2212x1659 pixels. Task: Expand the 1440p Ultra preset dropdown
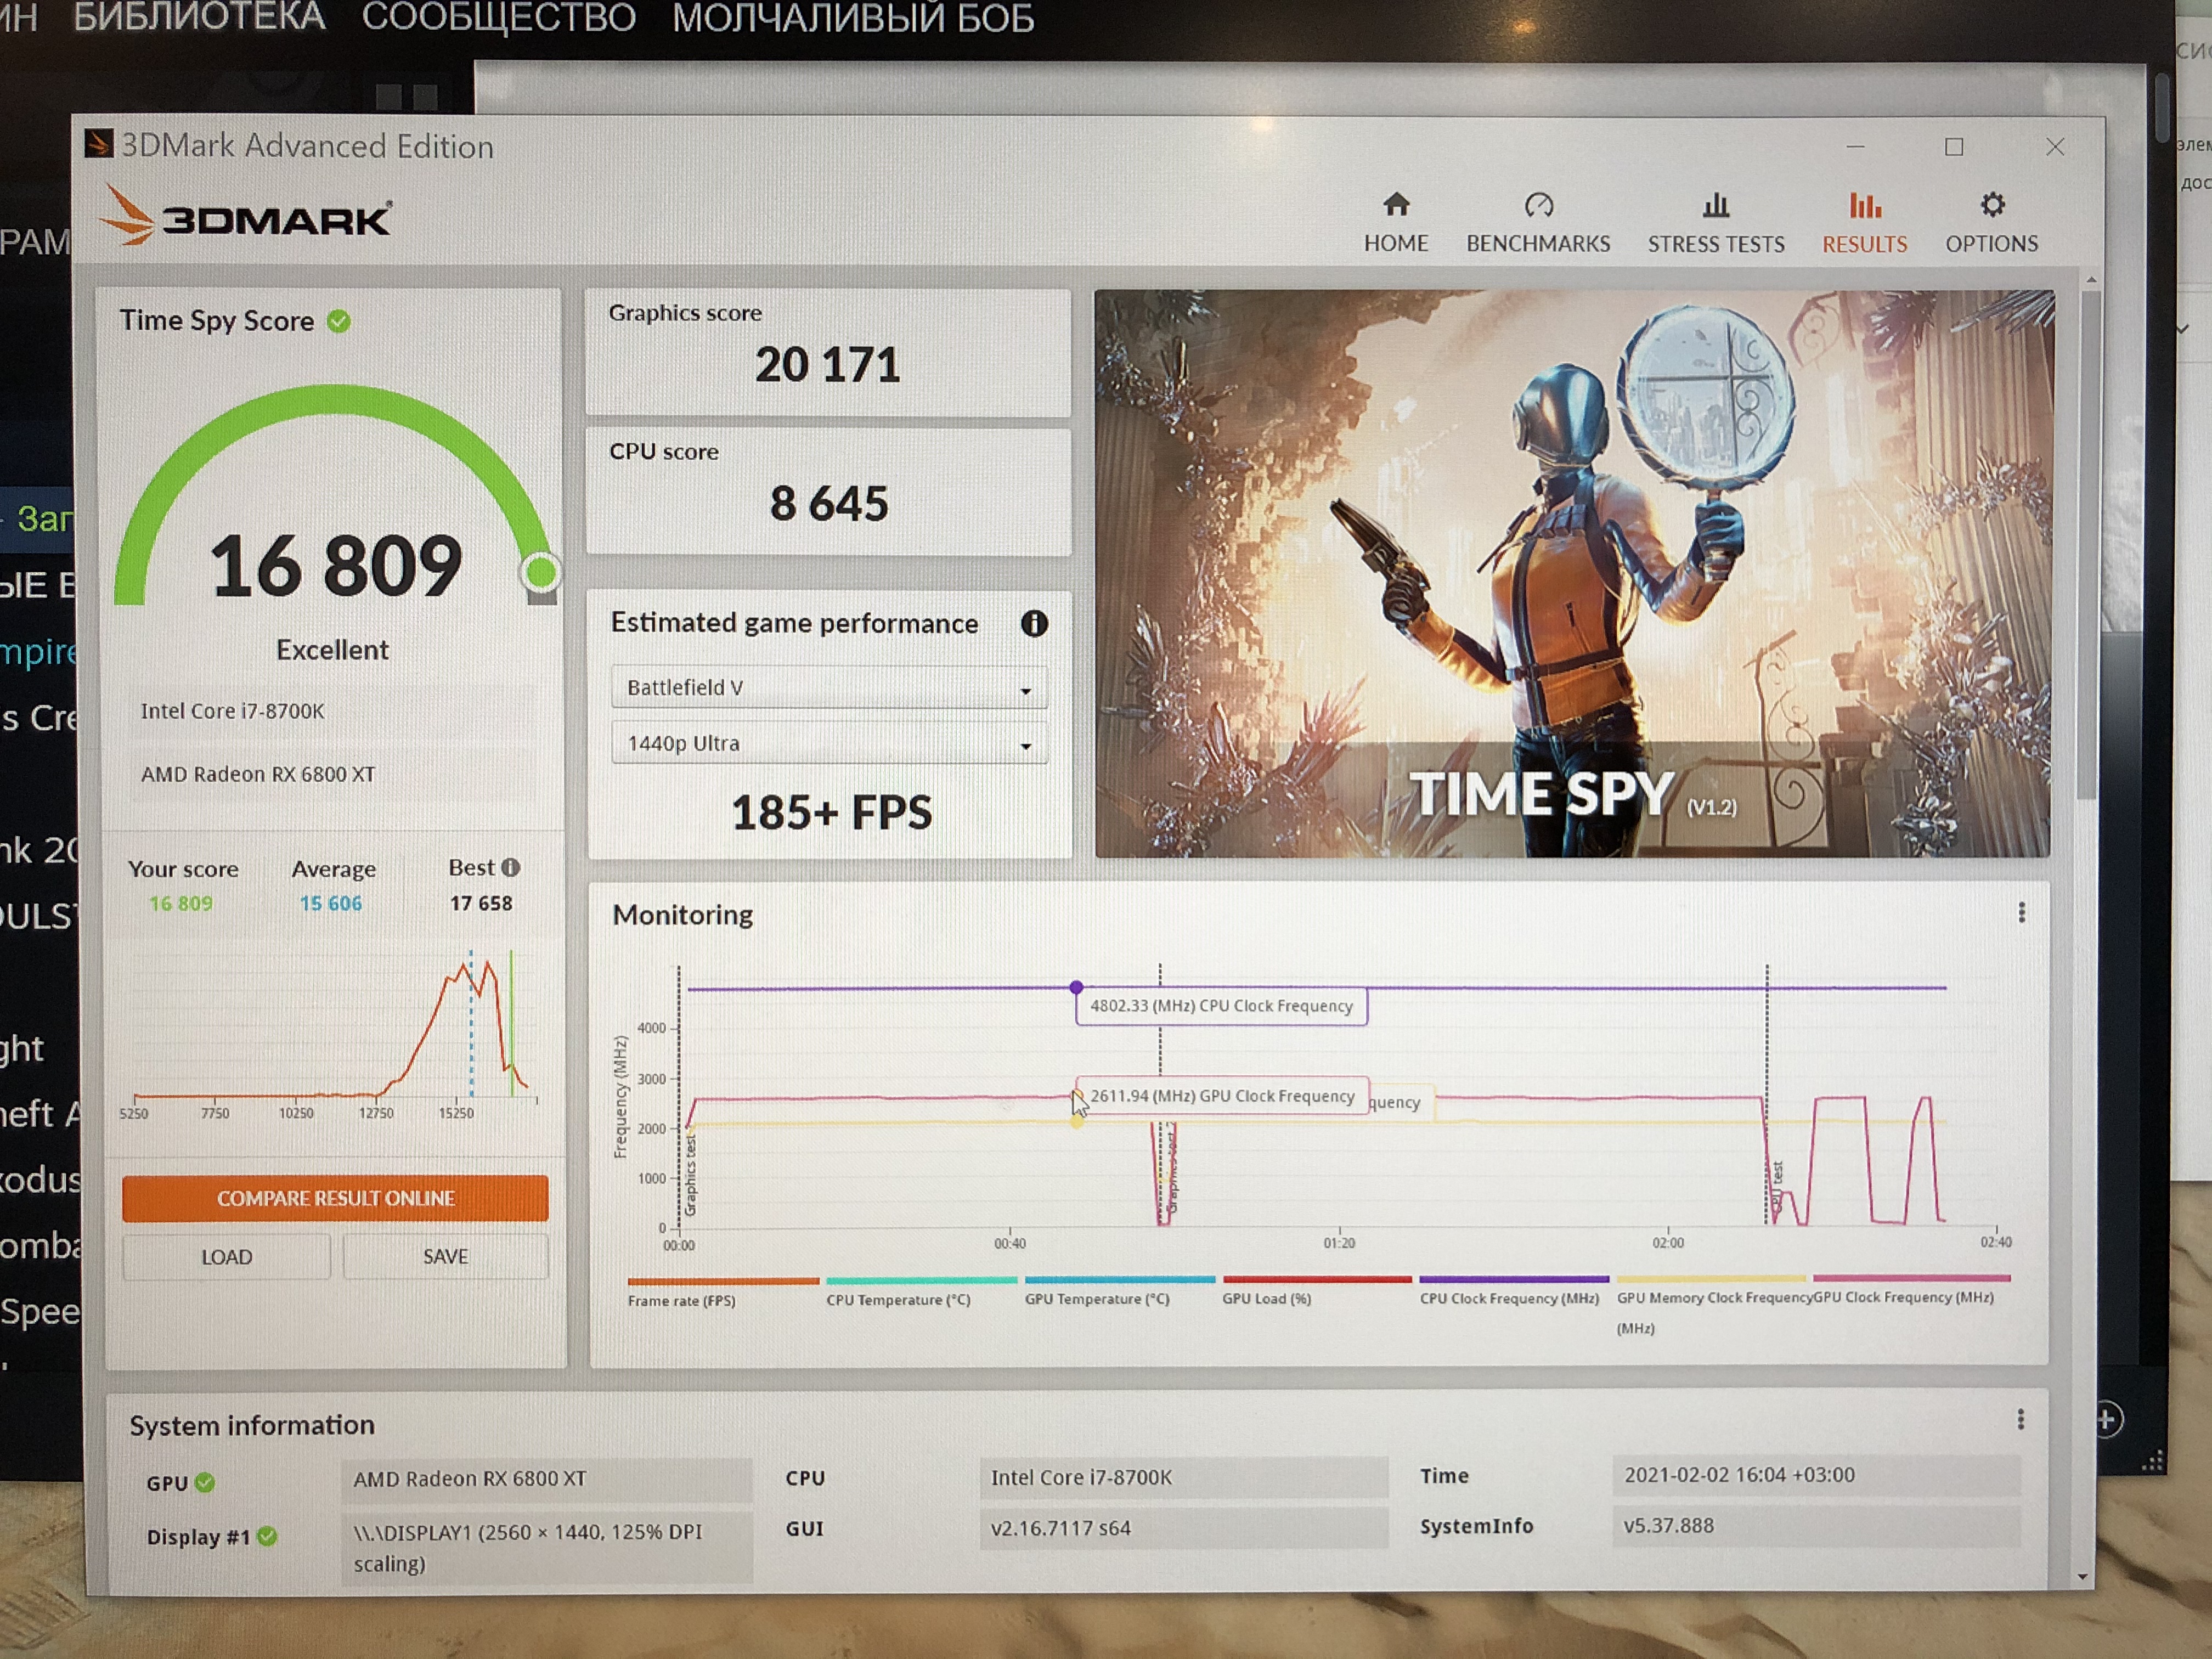[829, 744]
